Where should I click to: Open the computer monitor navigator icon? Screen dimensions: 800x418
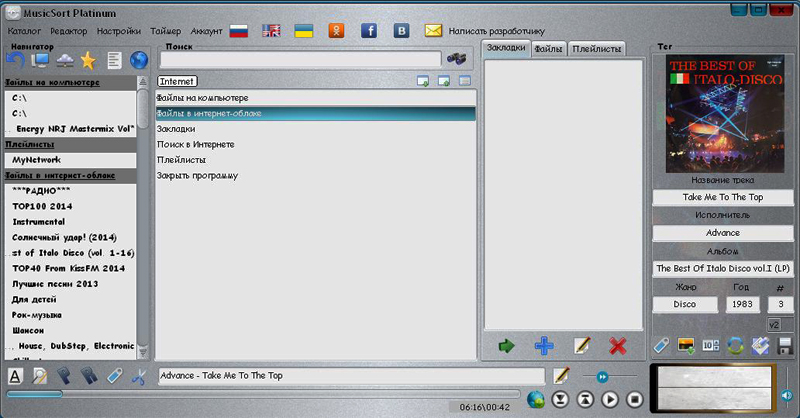(x=40, y=61)
